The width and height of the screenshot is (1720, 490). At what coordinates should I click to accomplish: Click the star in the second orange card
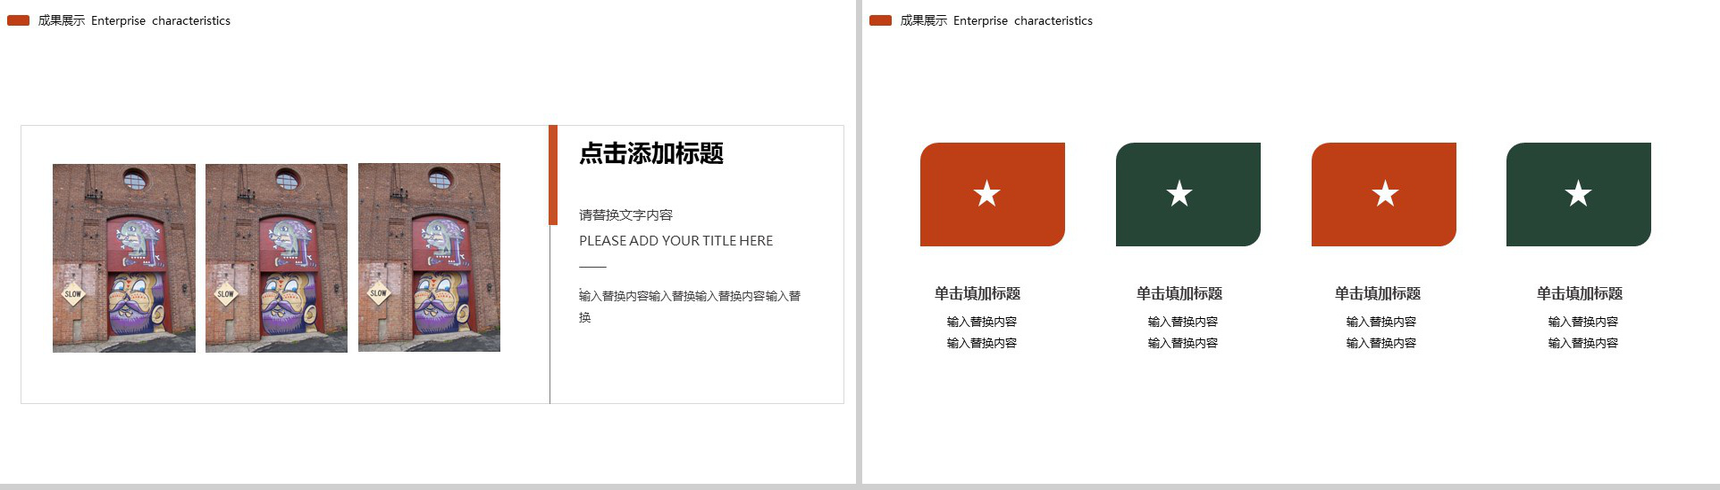[x=1385, y=194]
